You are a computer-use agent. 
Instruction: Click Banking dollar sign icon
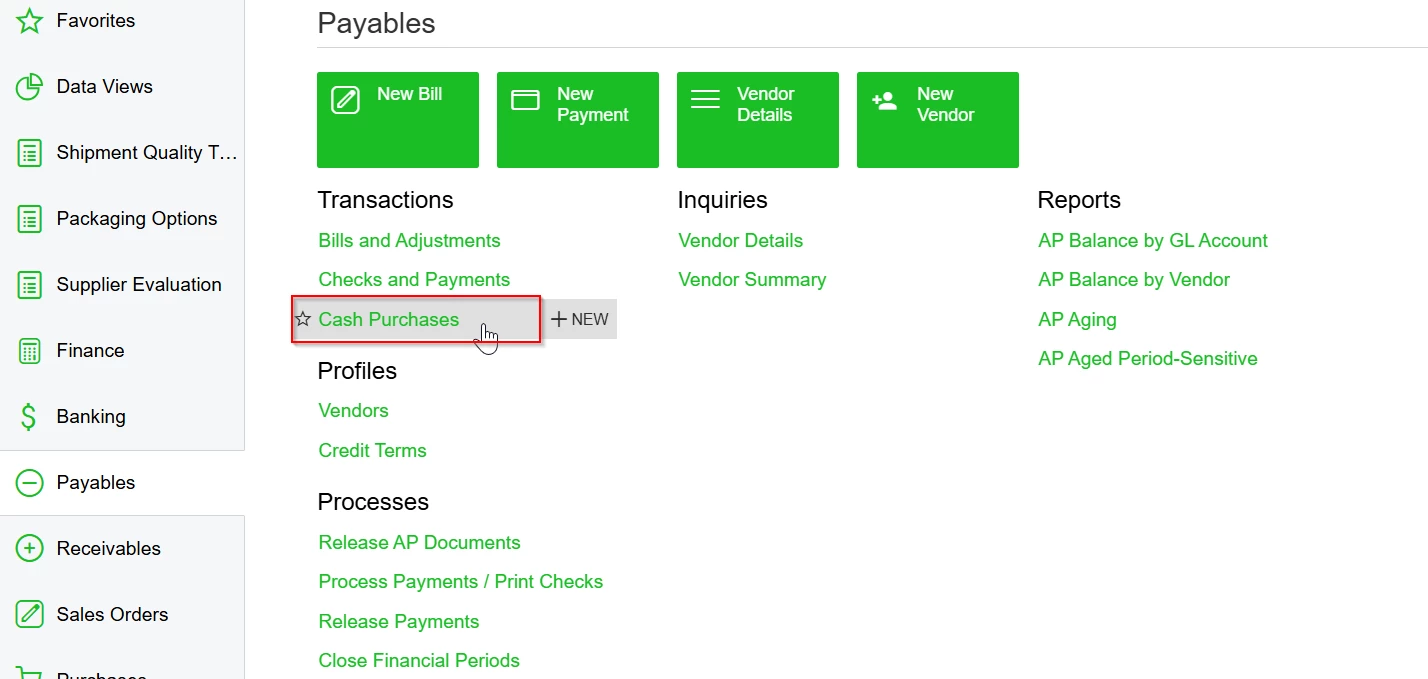[30, 417]
